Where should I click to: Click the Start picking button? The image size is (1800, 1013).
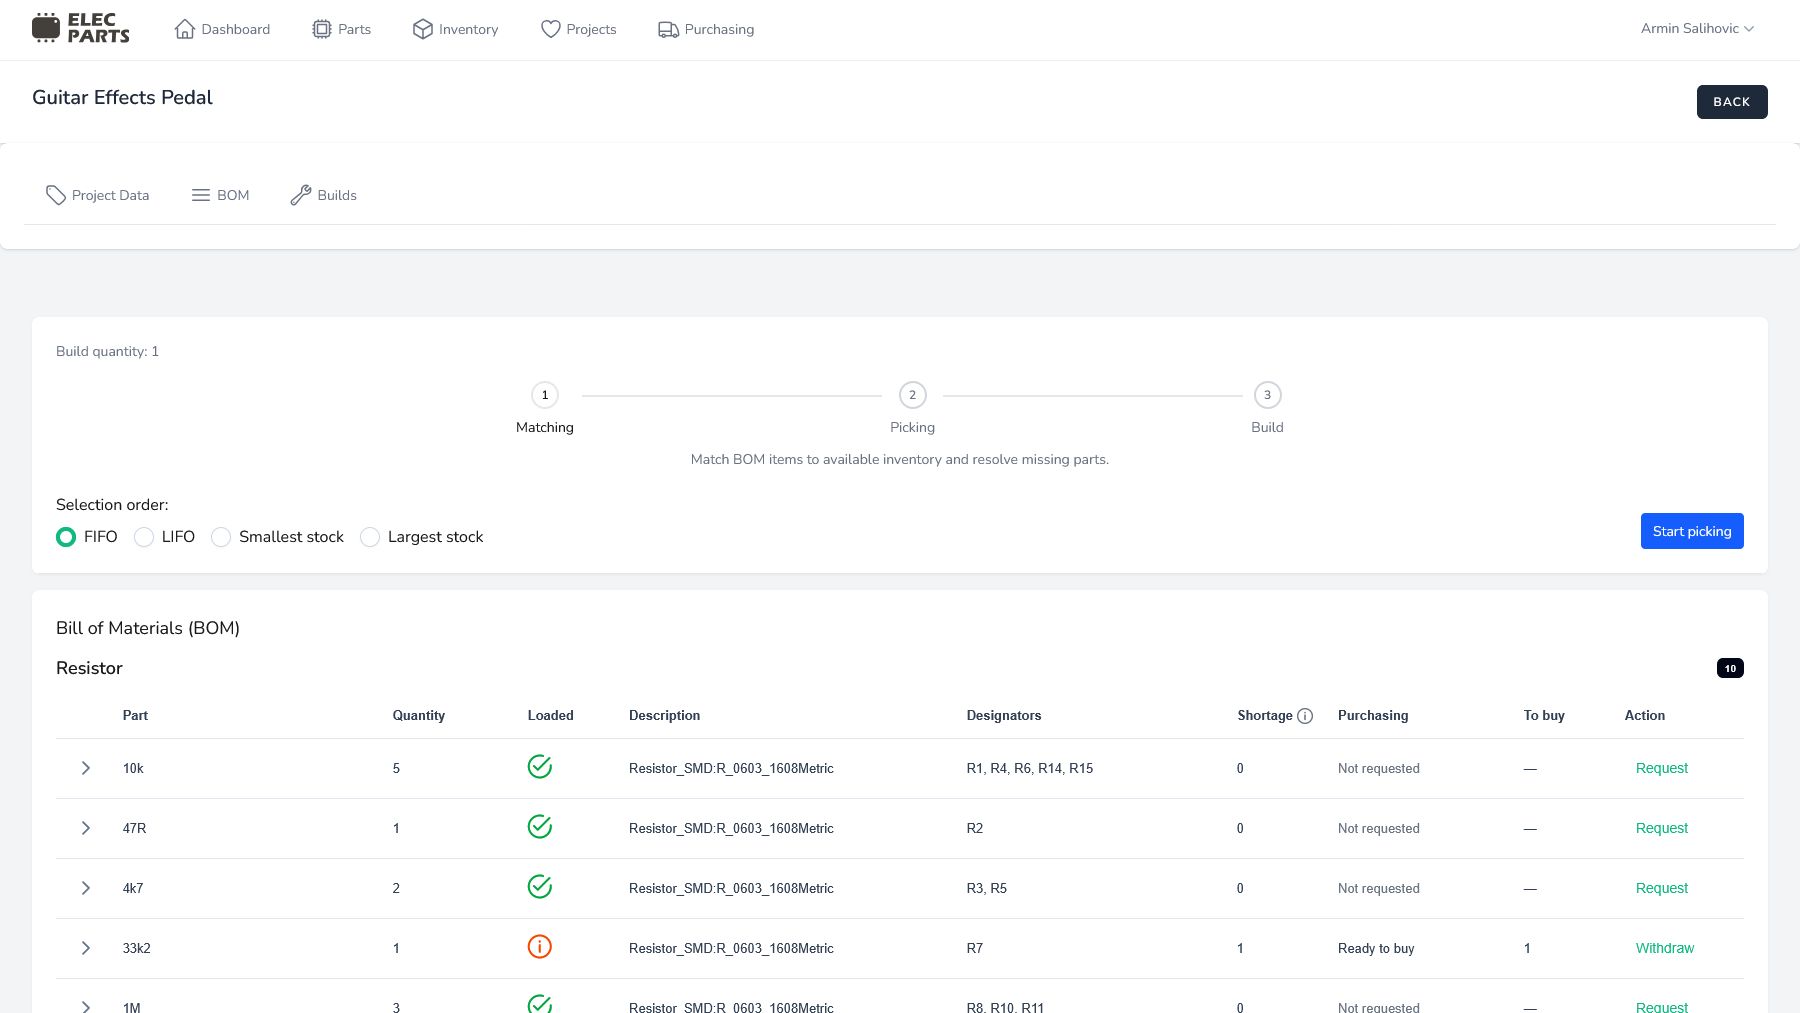point(1692,531)
